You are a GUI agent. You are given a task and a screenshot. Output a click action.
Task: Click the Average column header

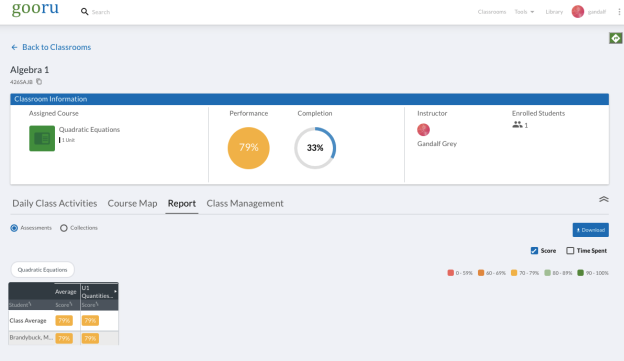(66, 292)
